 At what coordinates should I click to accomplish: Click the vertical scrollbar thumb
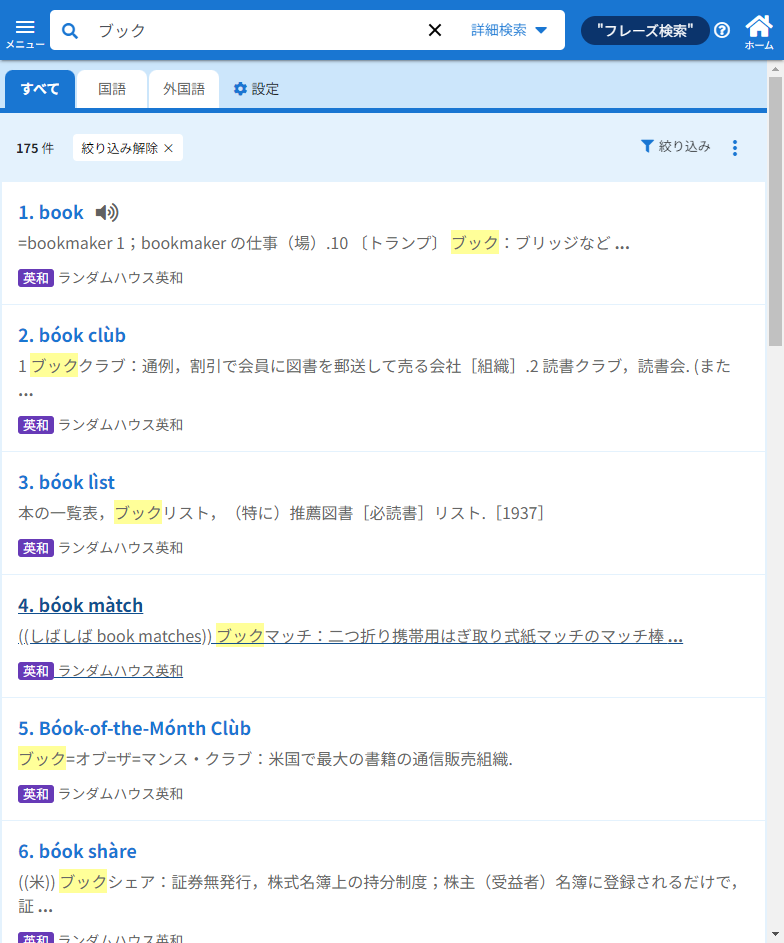775,210
